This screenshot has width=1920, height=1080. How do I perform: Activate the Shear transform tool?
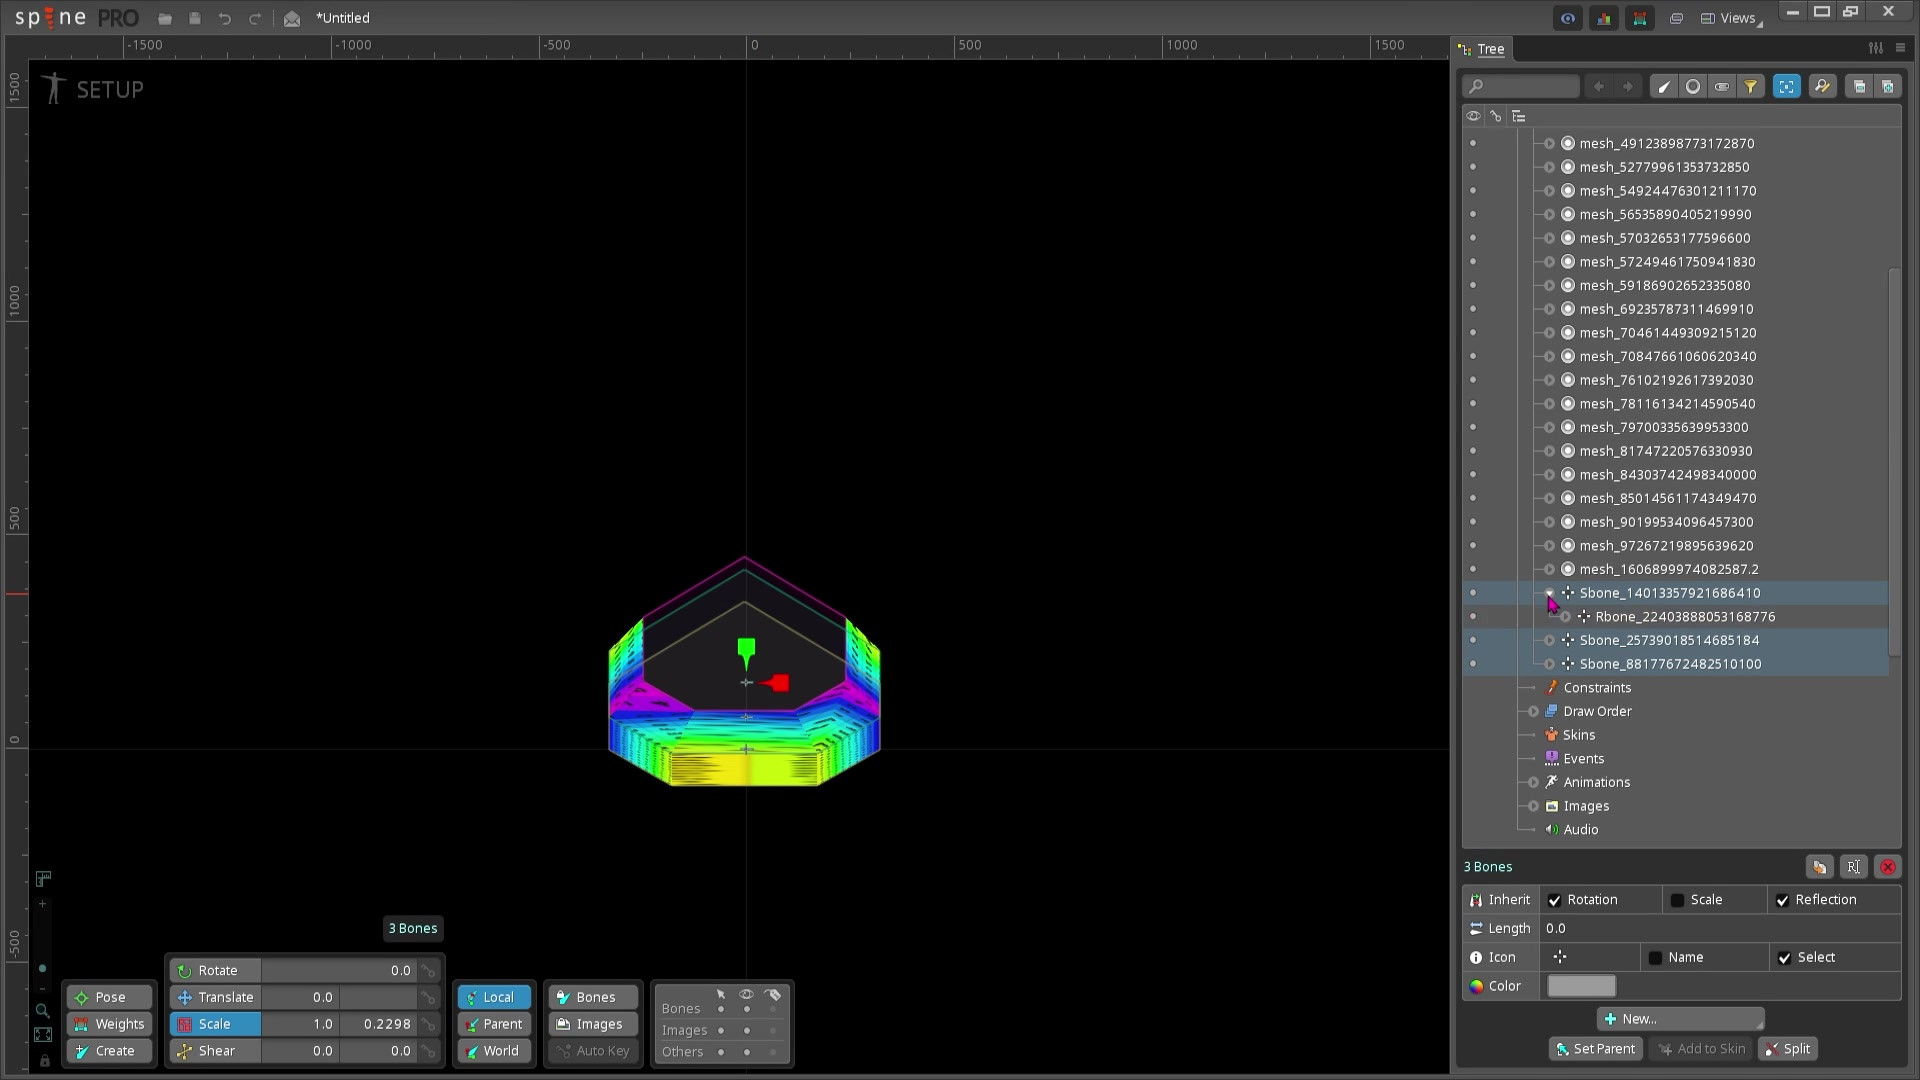click(x=215, y=1051)
